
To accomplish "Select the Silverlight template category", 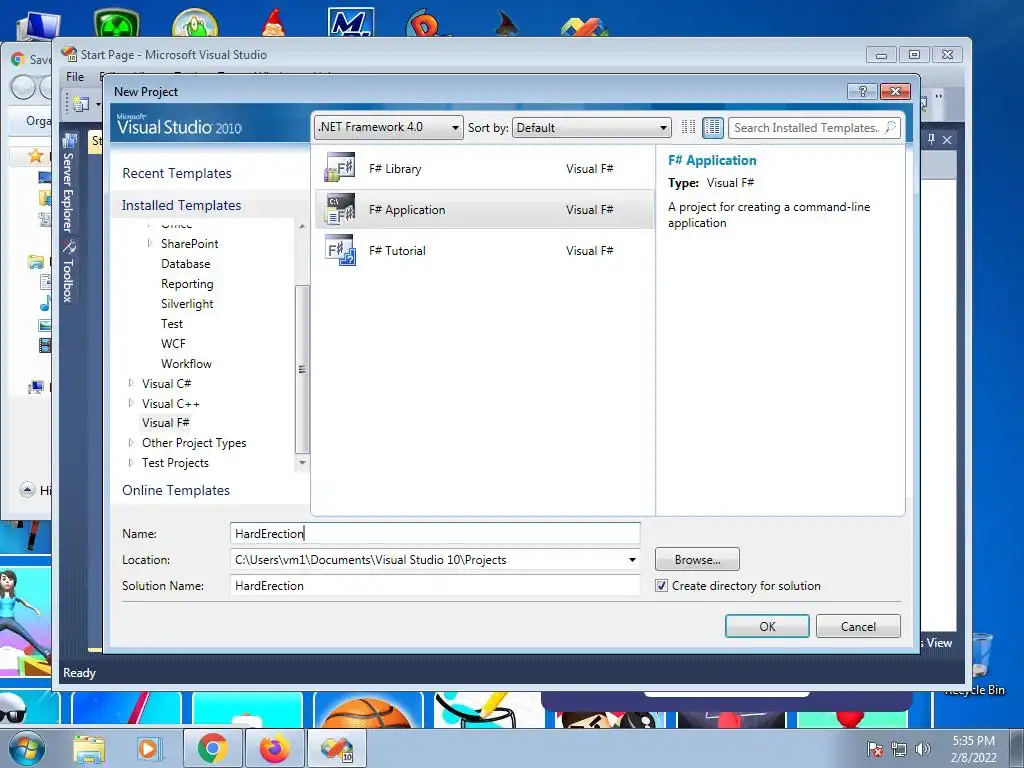I will coord(187,304).
